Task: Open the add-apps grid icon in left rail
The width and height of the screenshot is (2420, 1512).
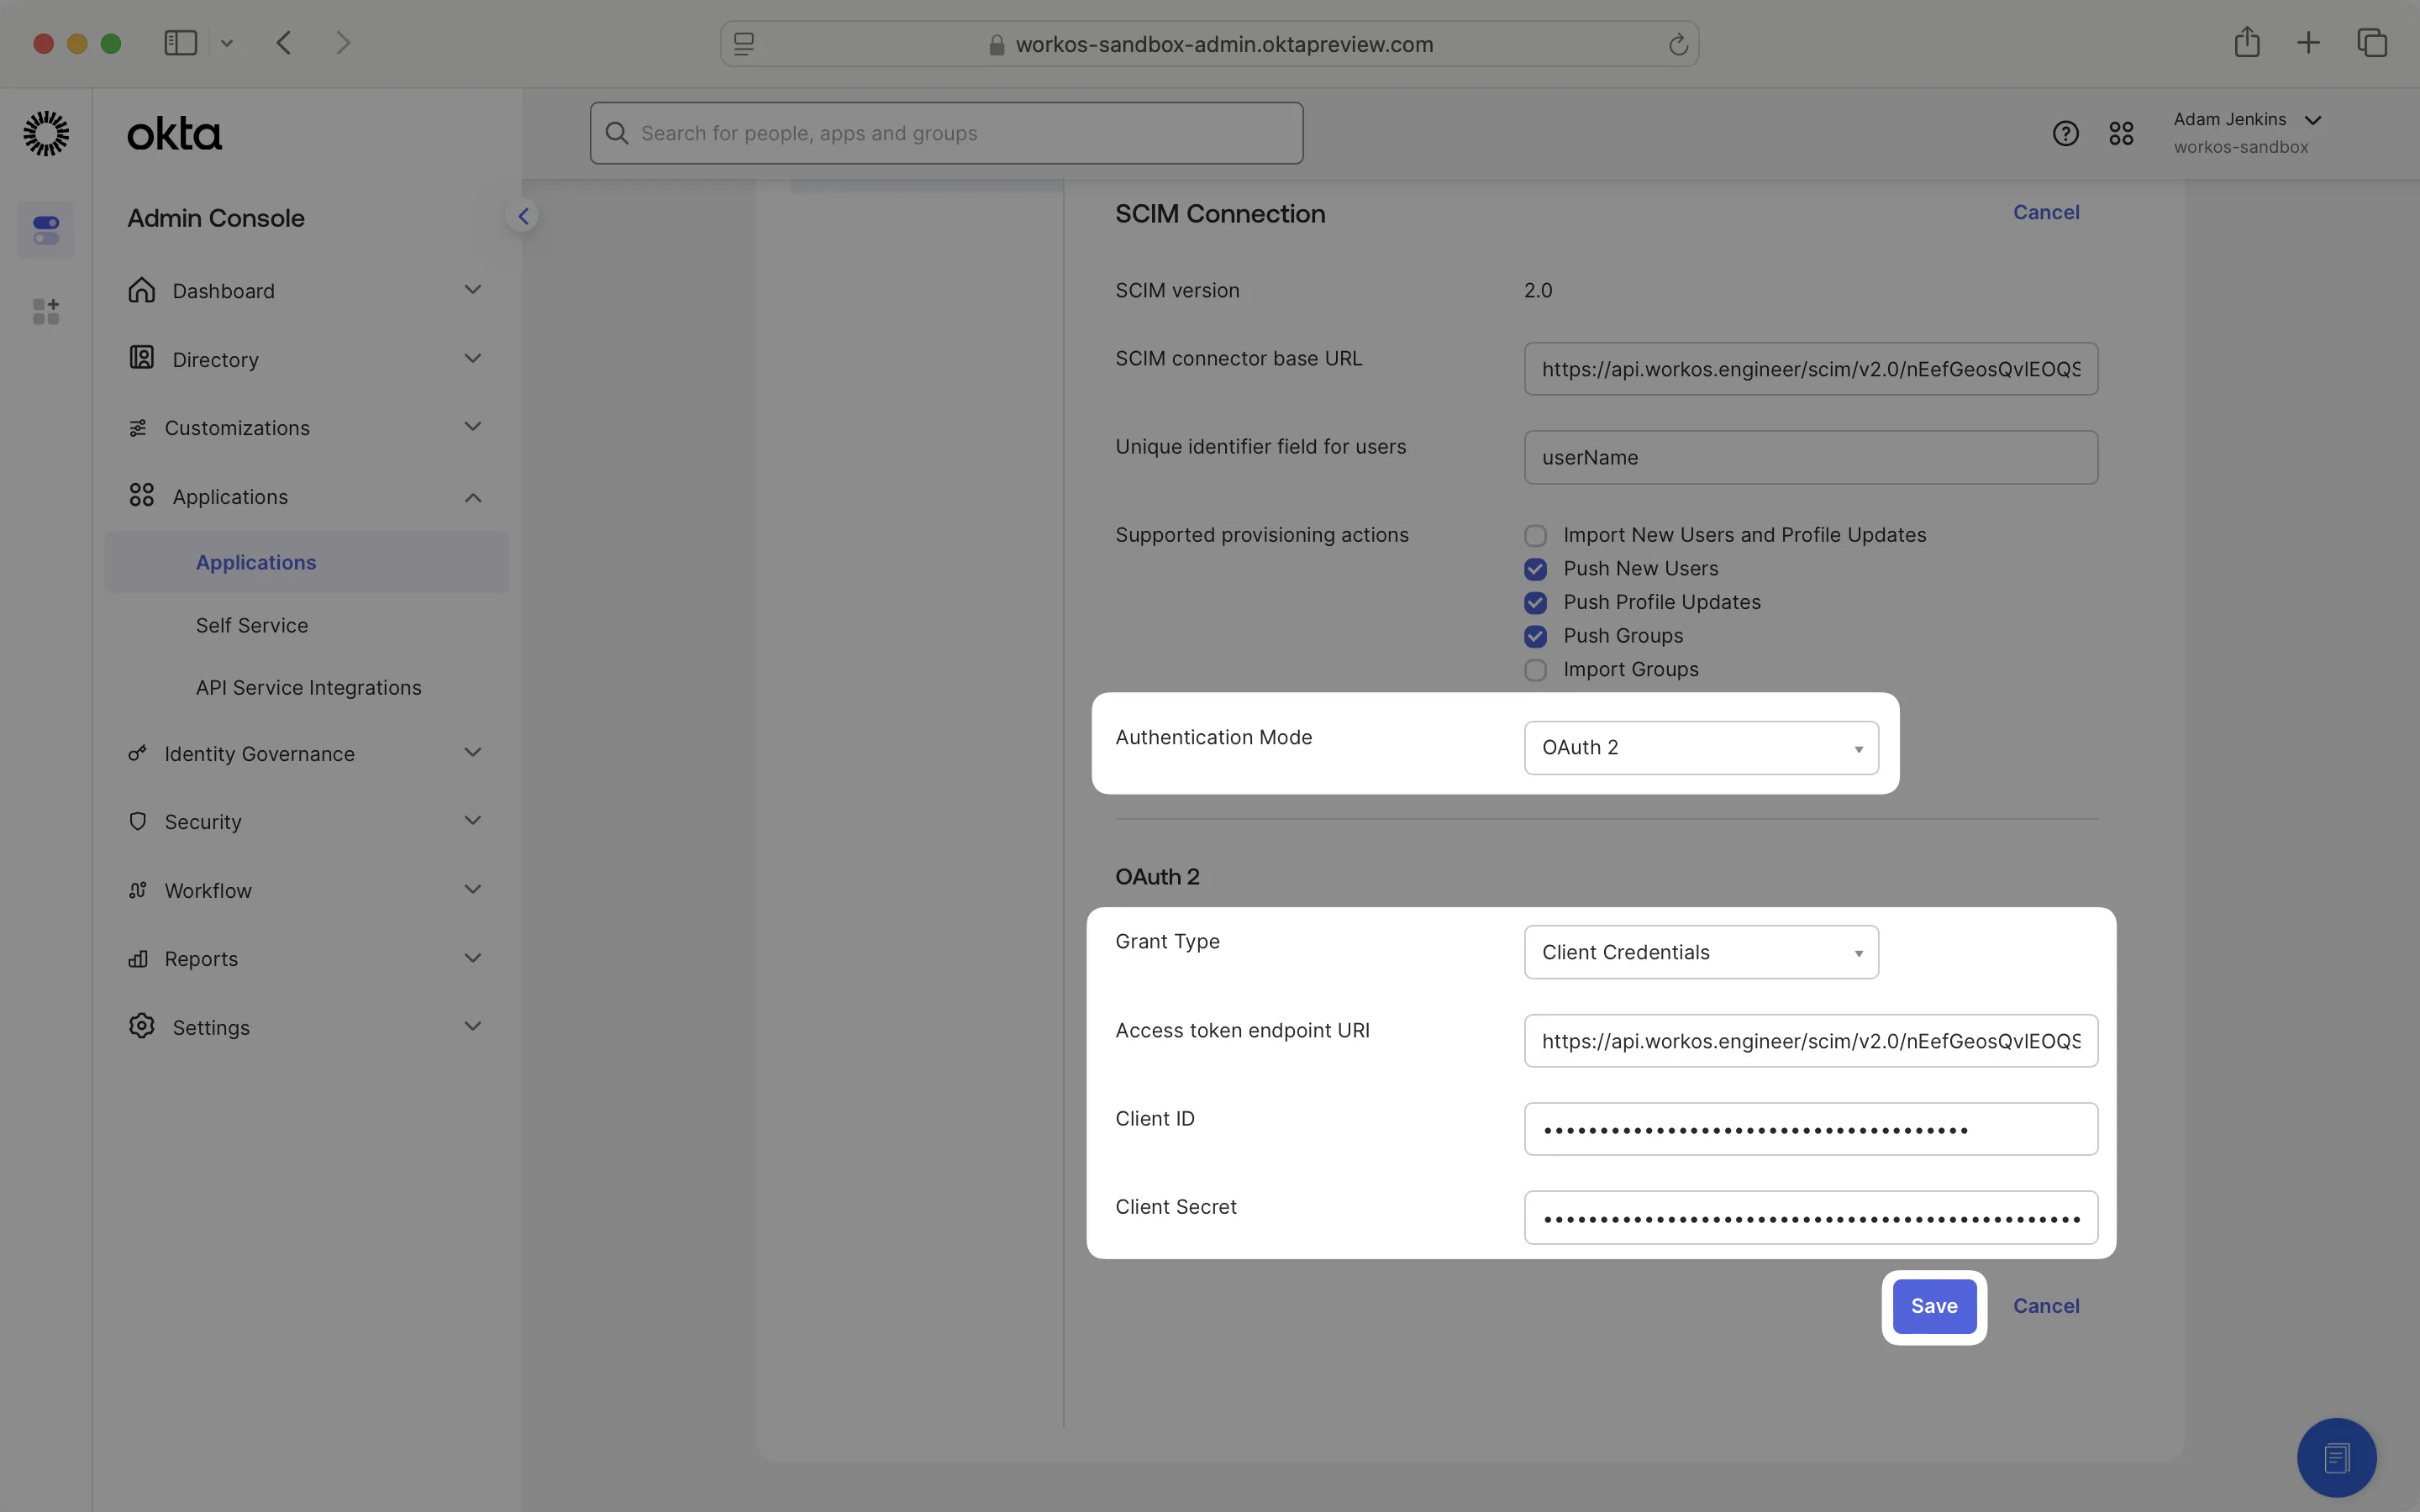Action: coord(46,311)
